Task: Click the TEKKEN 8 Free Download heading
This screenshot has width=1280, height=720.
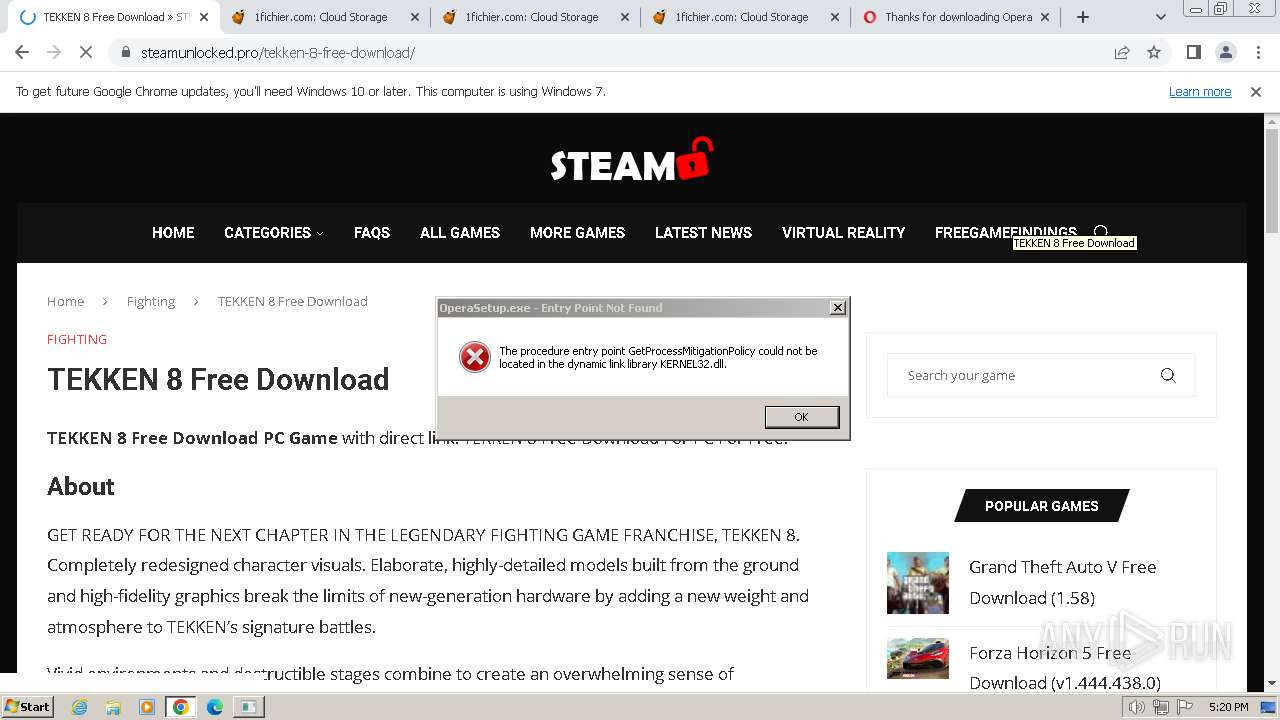Action: 218,379
